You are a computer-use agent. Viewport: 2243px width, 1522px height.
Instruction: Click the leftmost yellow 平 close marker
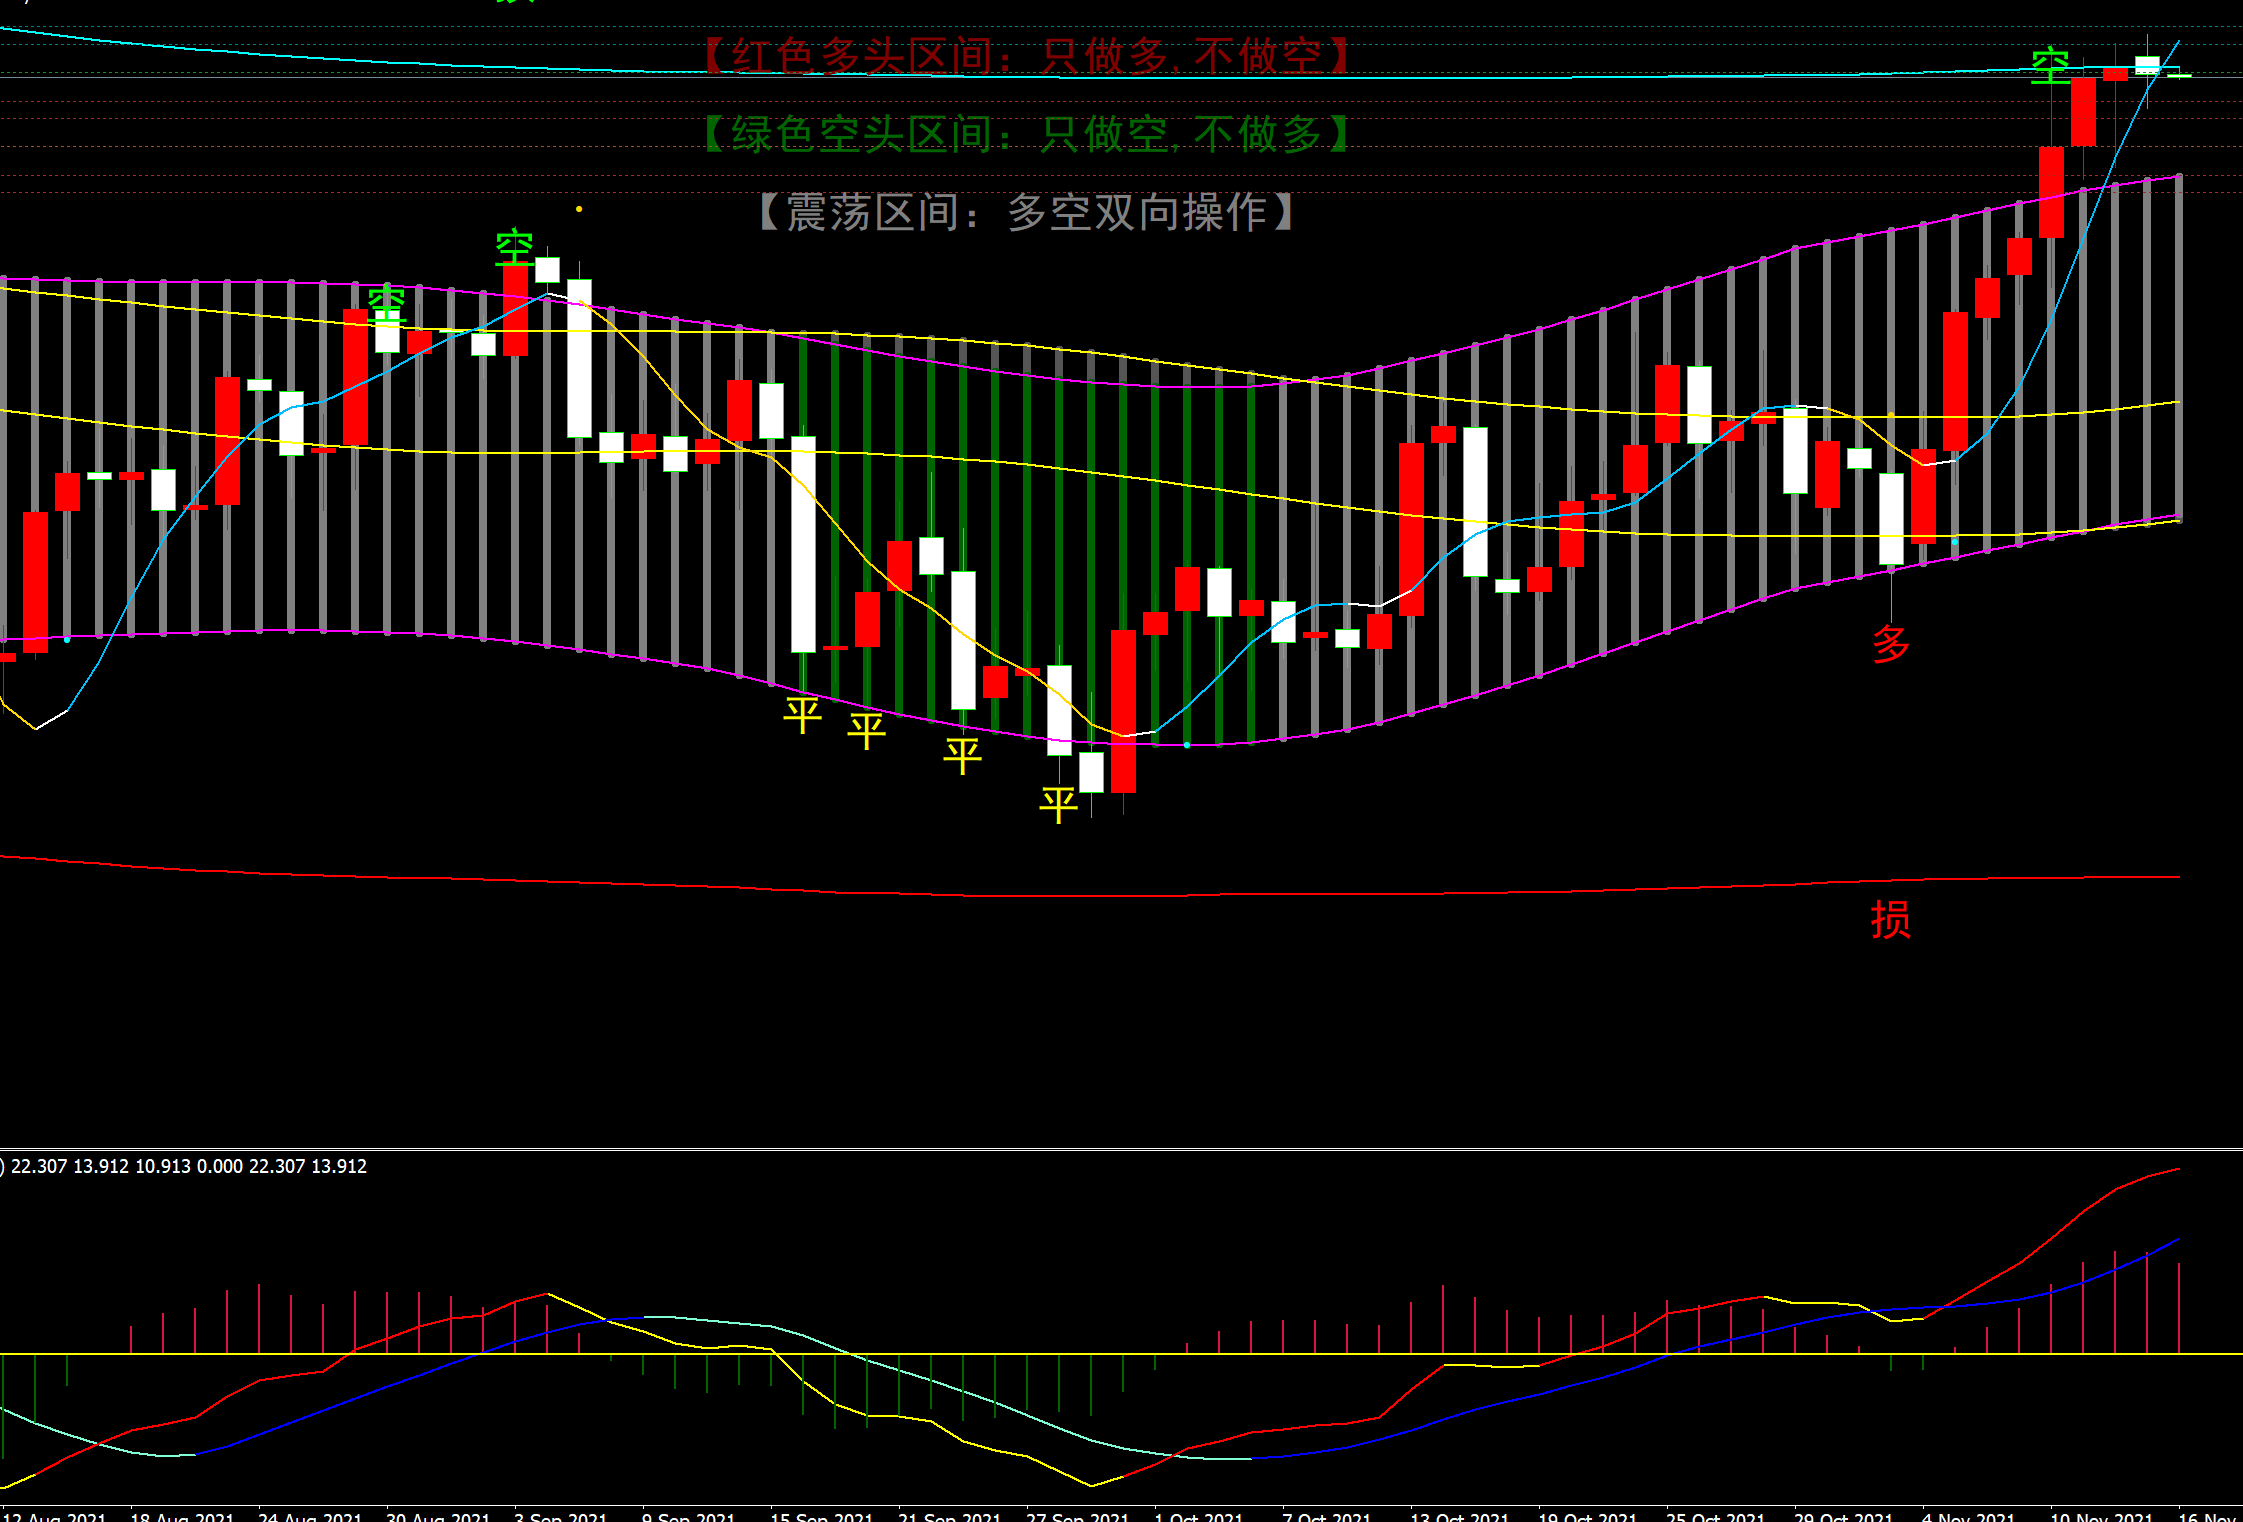pos(802,714)
